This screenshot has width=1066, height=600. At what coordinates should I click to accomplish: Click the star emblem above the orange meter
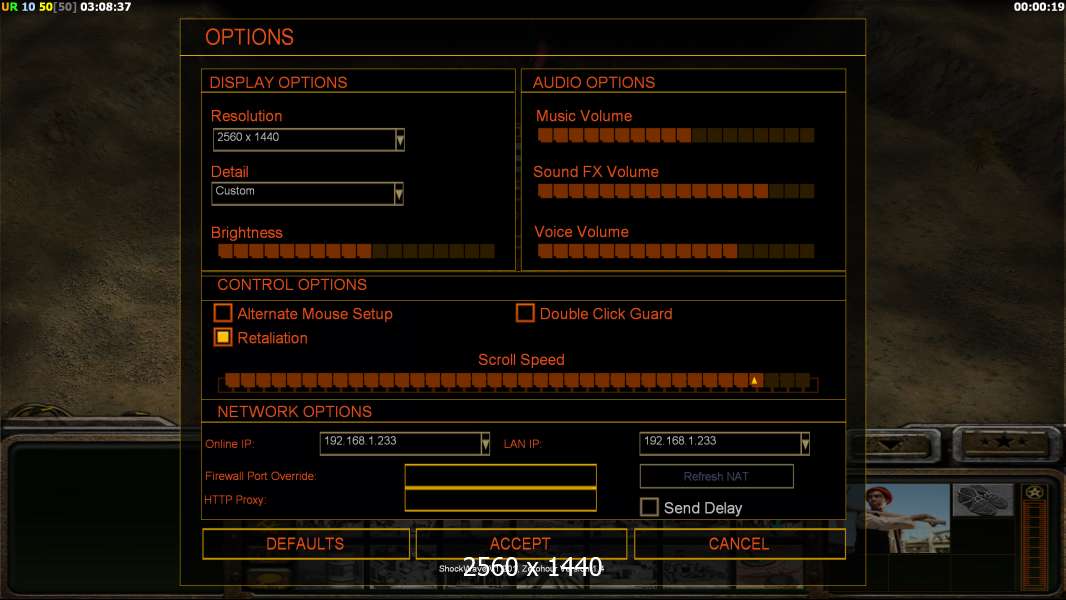tap(1034, 491)
